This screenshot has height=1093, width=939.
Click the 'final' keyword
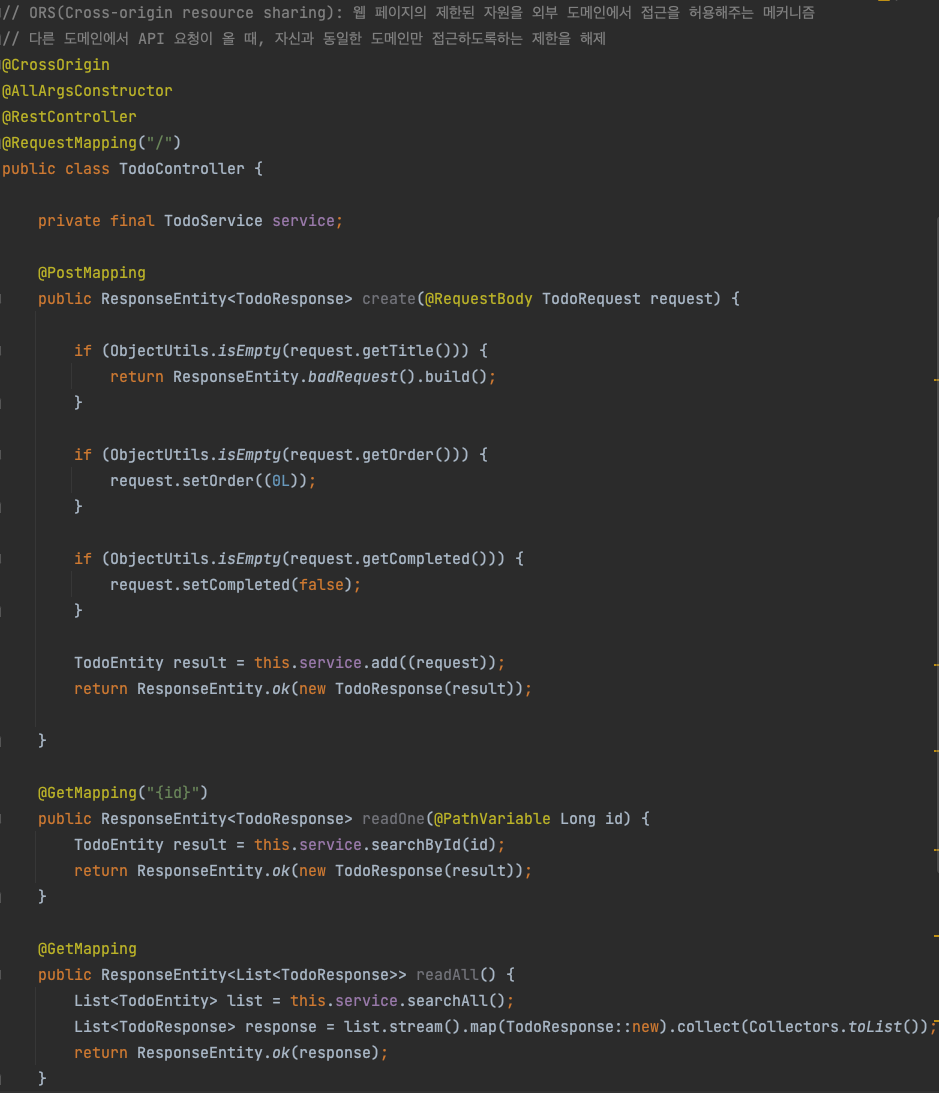click(x=132, y=221)
